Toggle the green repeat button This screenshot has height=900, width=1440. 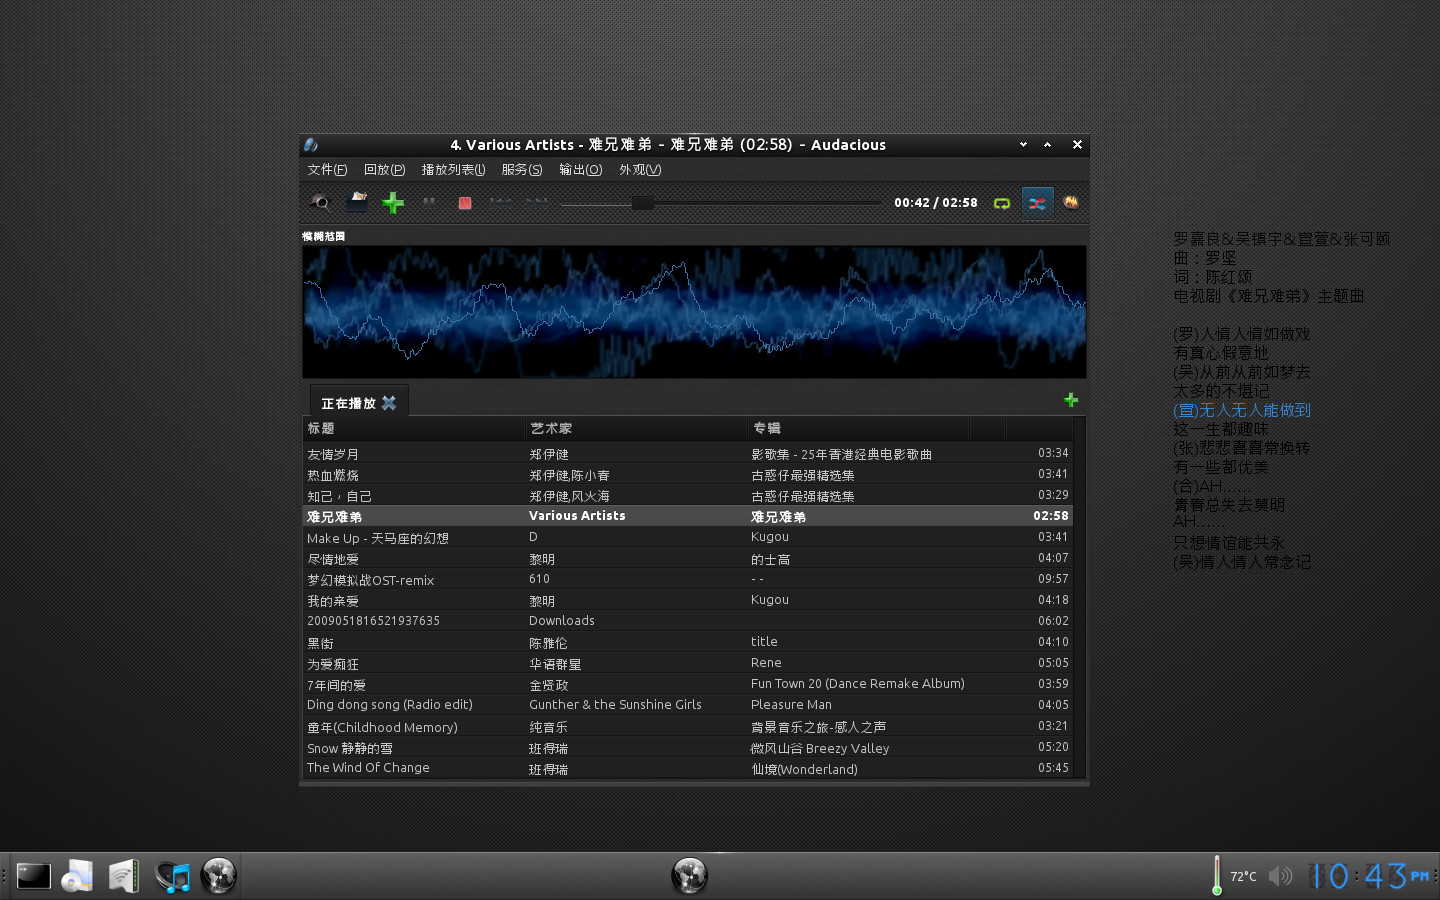click(1001, 203)
